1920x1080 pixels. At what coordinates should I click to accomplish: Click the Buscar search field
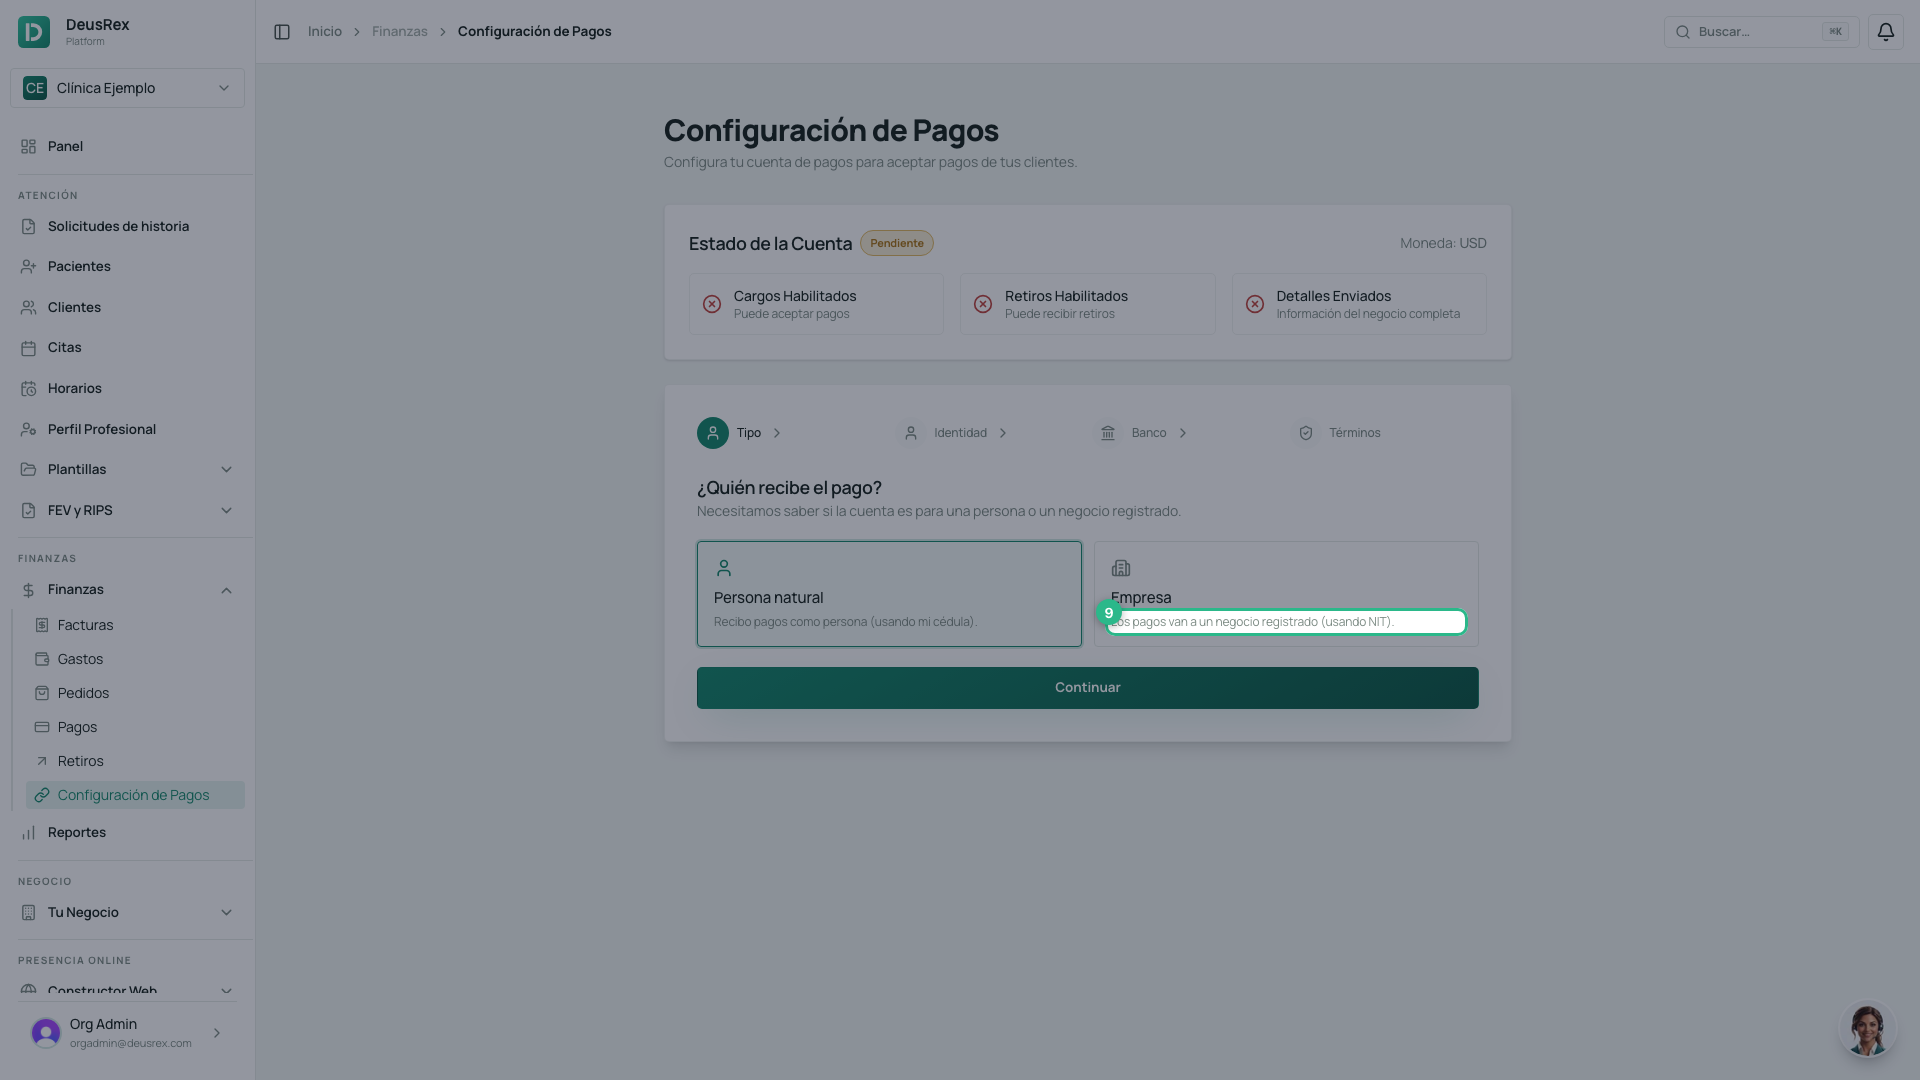tap(1761, 32)
